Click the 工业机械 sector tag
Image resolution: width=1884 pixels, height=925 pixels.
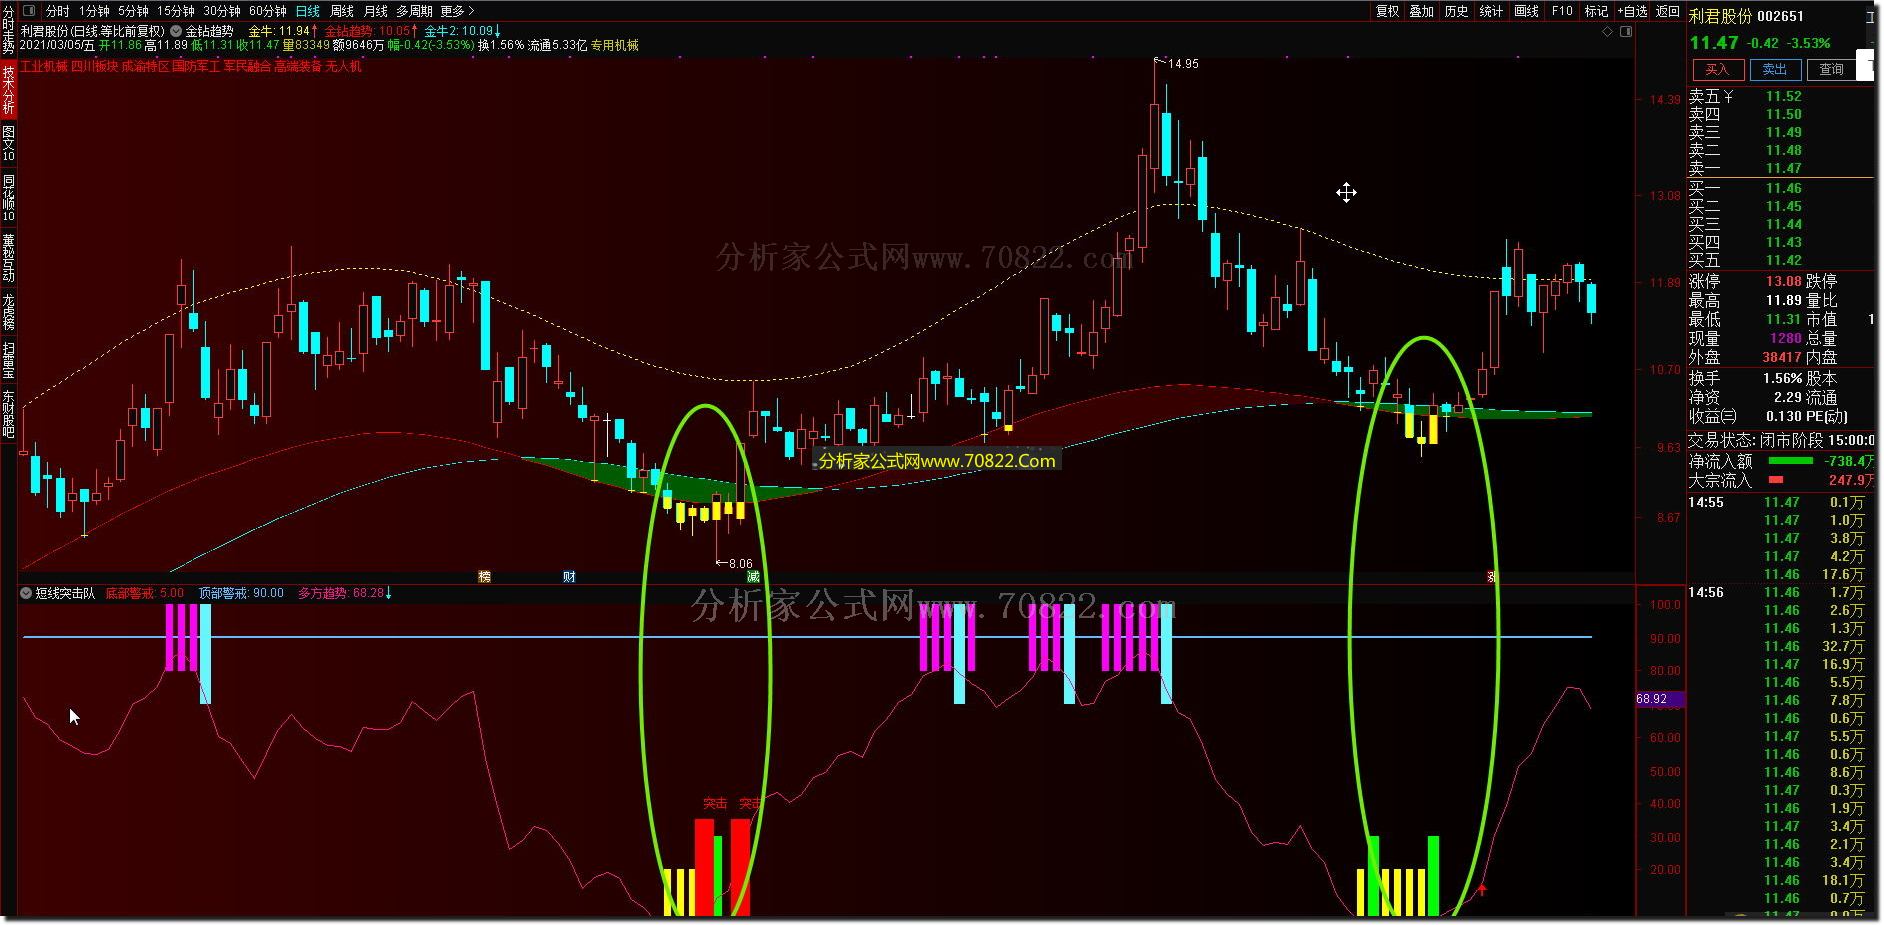click(44, 66)
